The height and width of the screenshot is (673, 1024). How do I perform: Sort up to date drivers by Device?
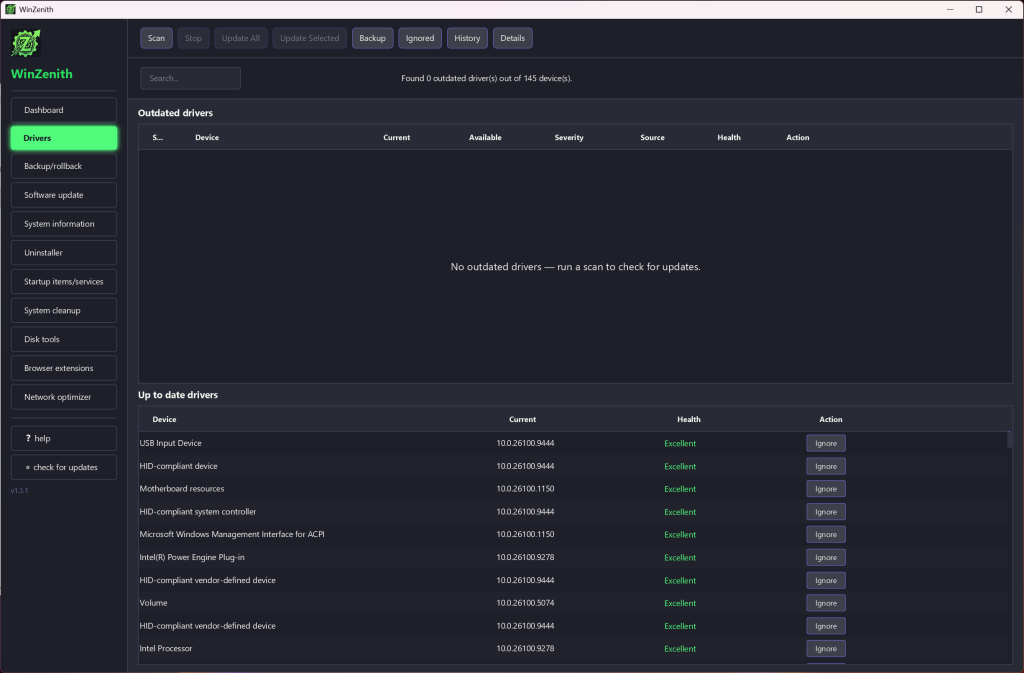164,419
